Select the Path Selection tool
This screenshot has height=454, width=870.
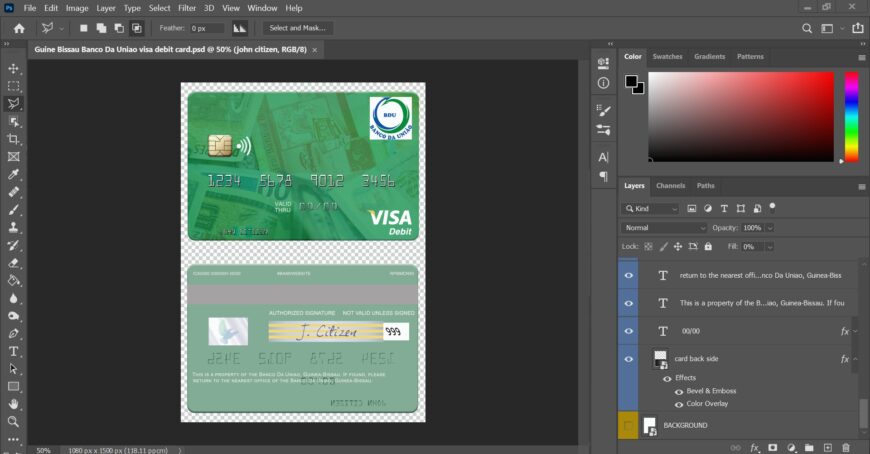(x=13, y=369)
